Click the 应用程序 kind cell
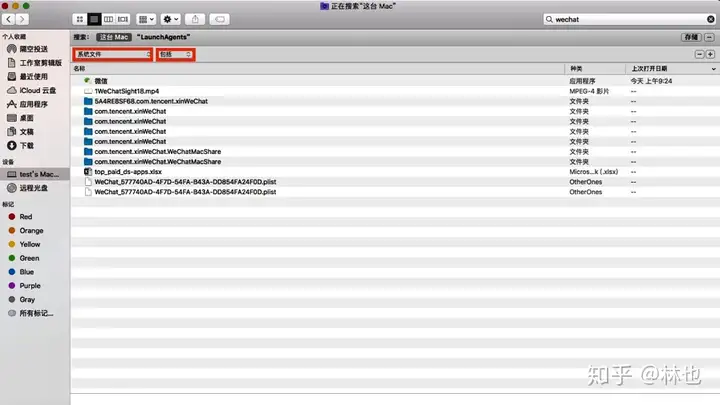 tap(582, 81)
